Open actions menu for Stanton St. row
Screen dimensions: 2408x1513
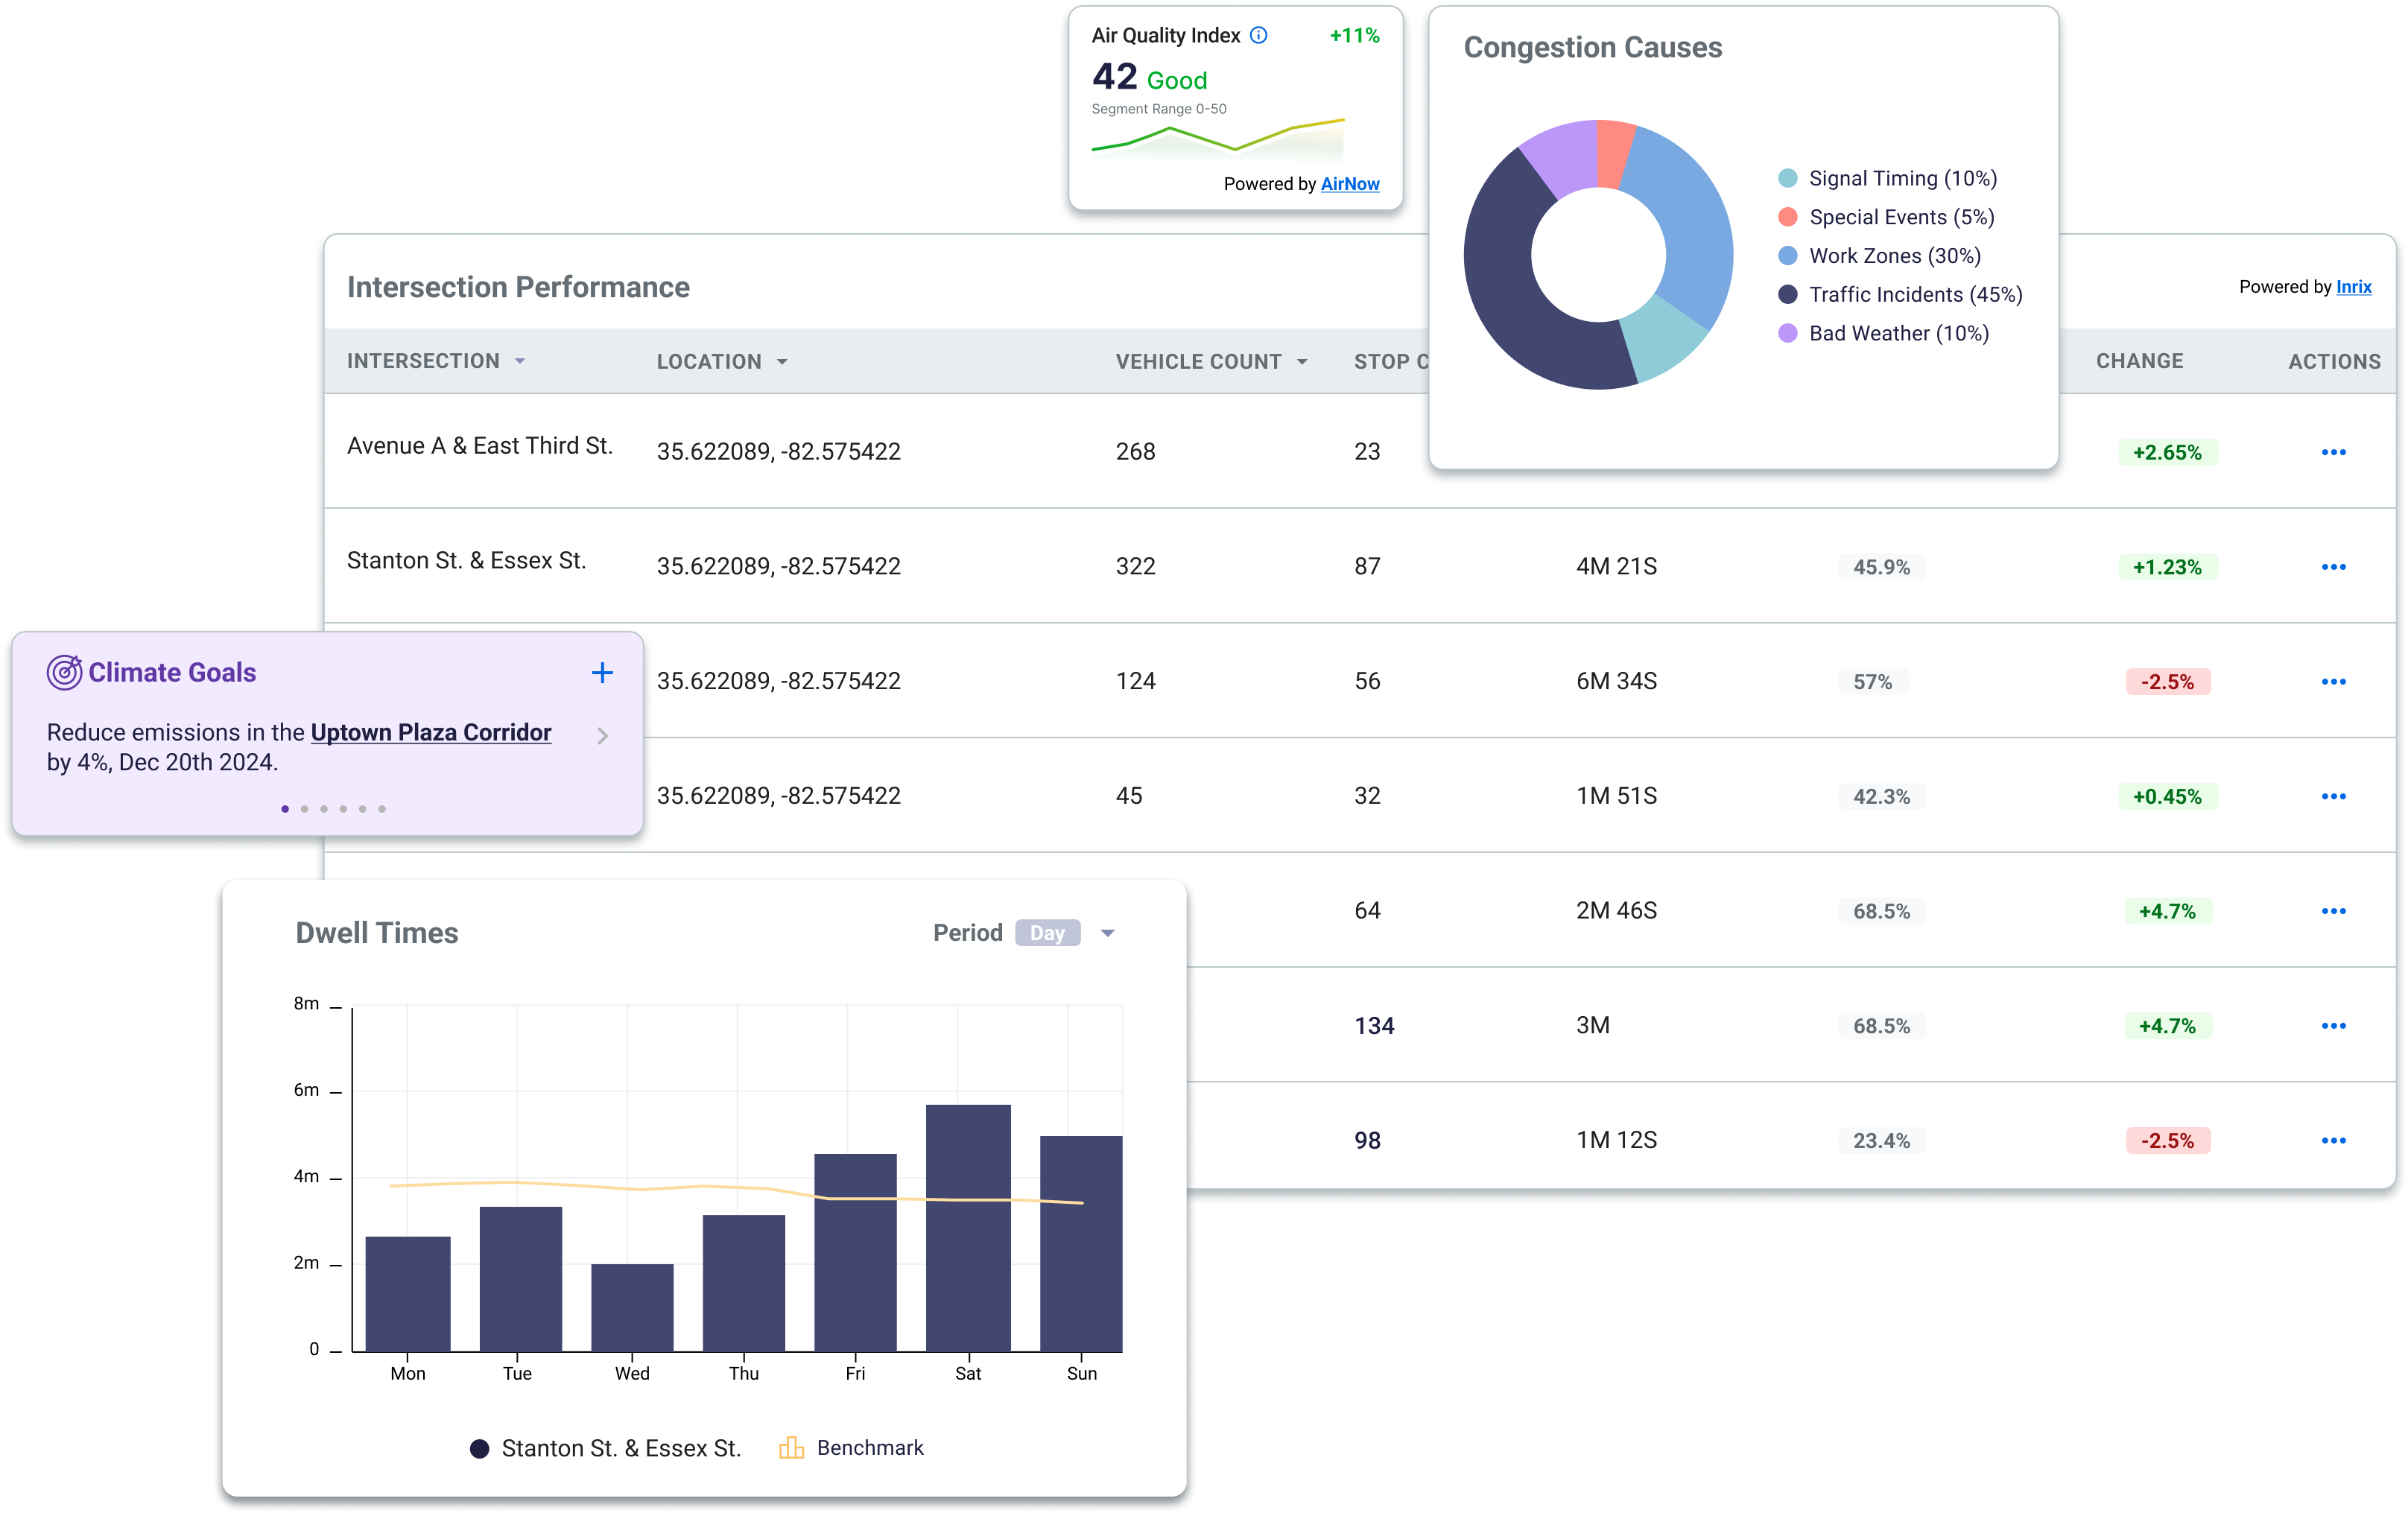click(2333, 567)
